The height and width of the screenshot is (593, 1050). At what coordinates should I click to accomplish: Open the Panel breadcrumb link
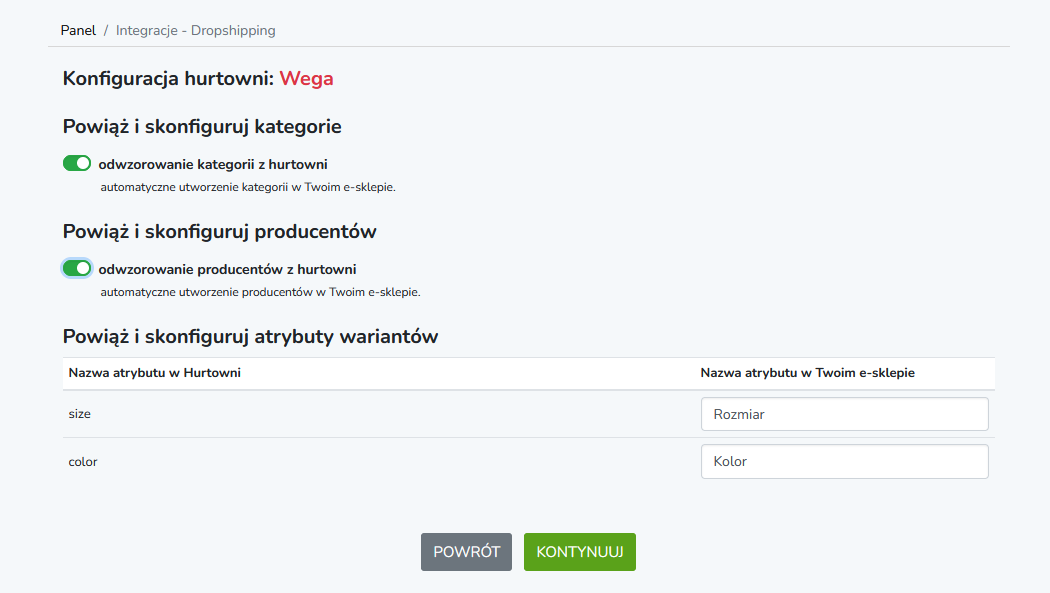tap(78, 30)
